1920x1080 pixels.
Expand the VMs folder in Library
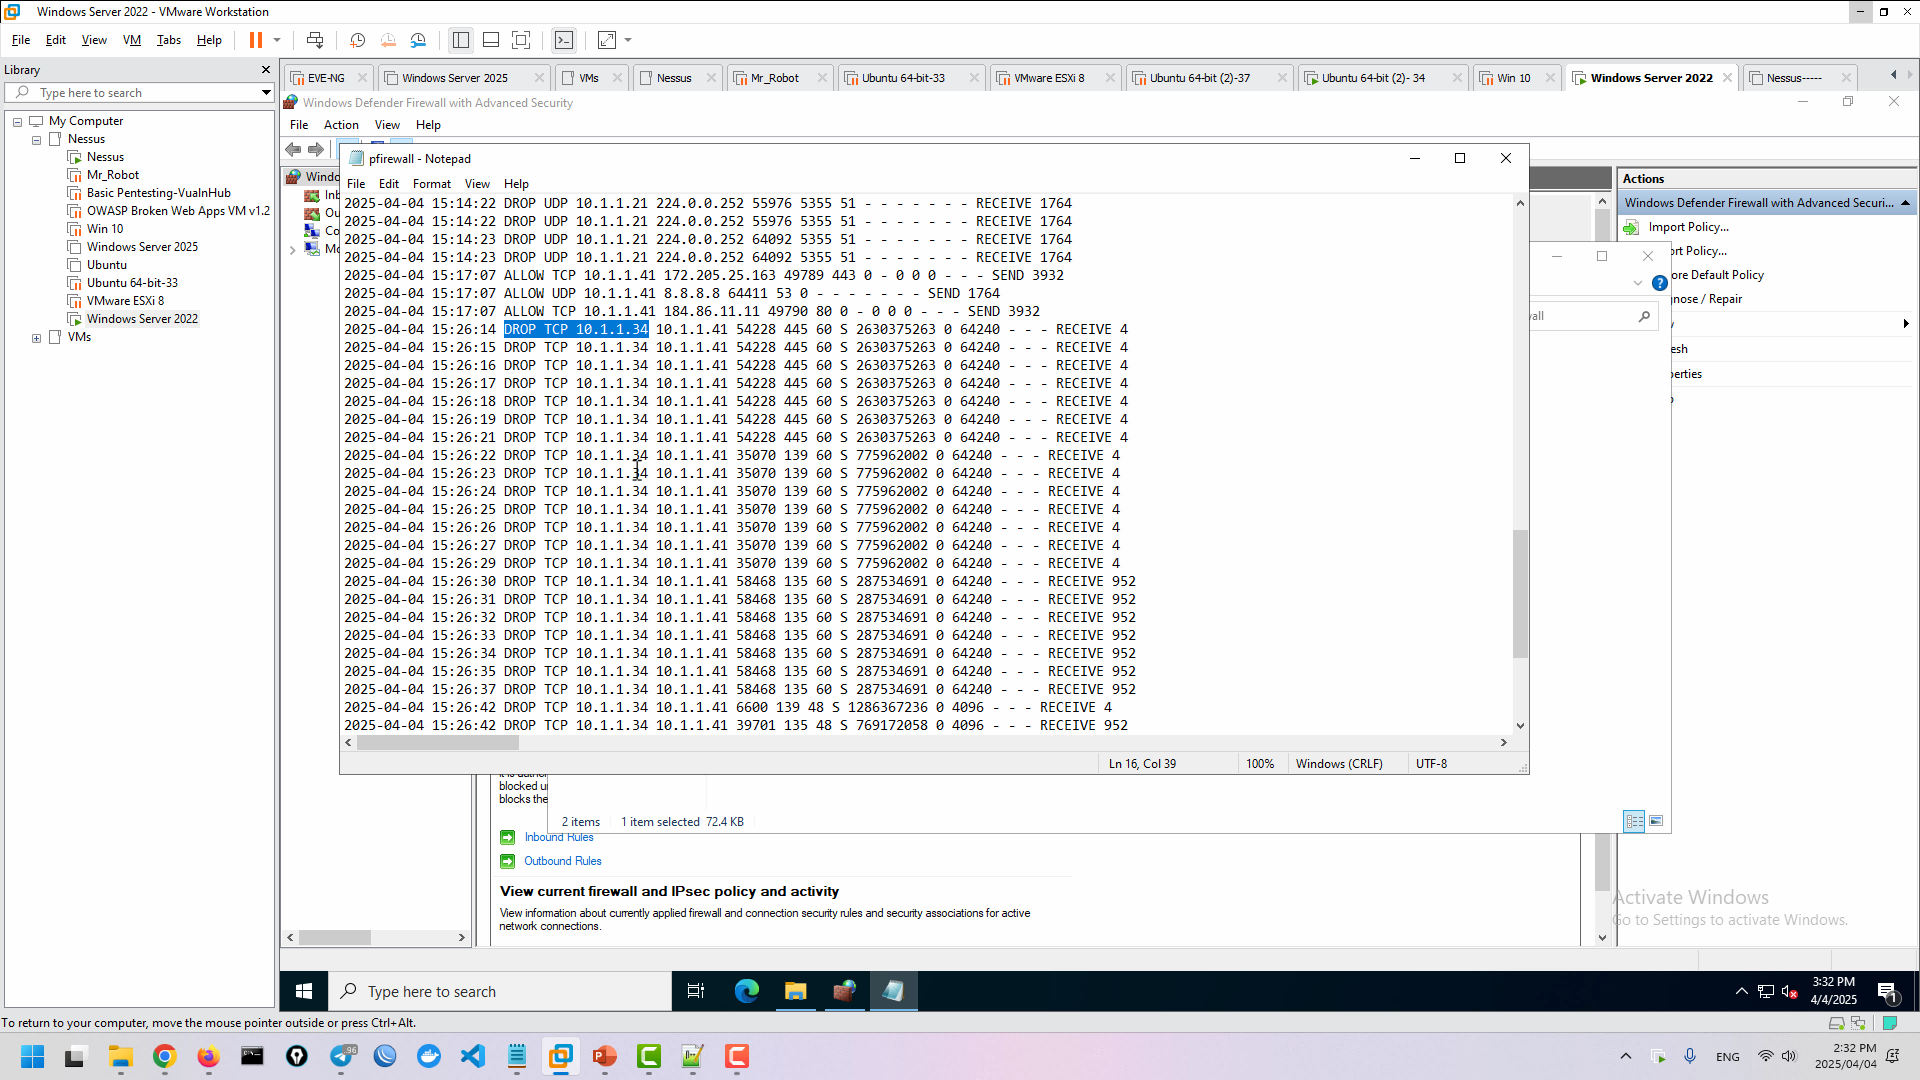[37, 338]
